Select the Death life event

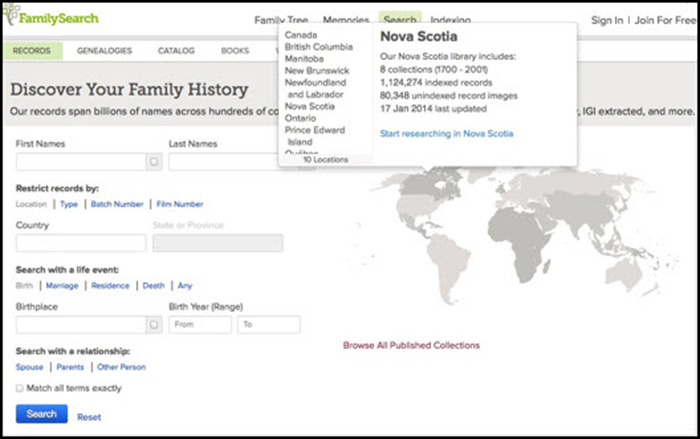(x=154, y=286)
